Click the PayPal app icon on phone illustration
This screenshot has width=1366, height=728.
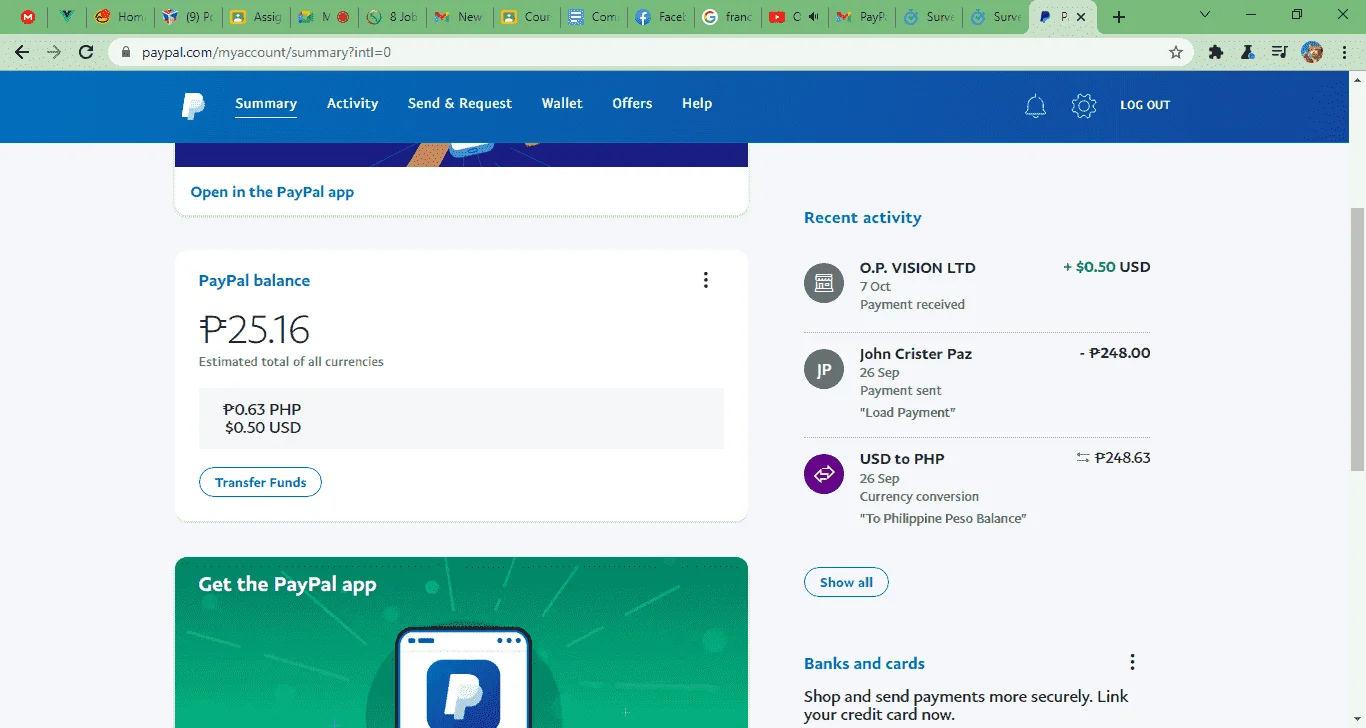point(463,694)
